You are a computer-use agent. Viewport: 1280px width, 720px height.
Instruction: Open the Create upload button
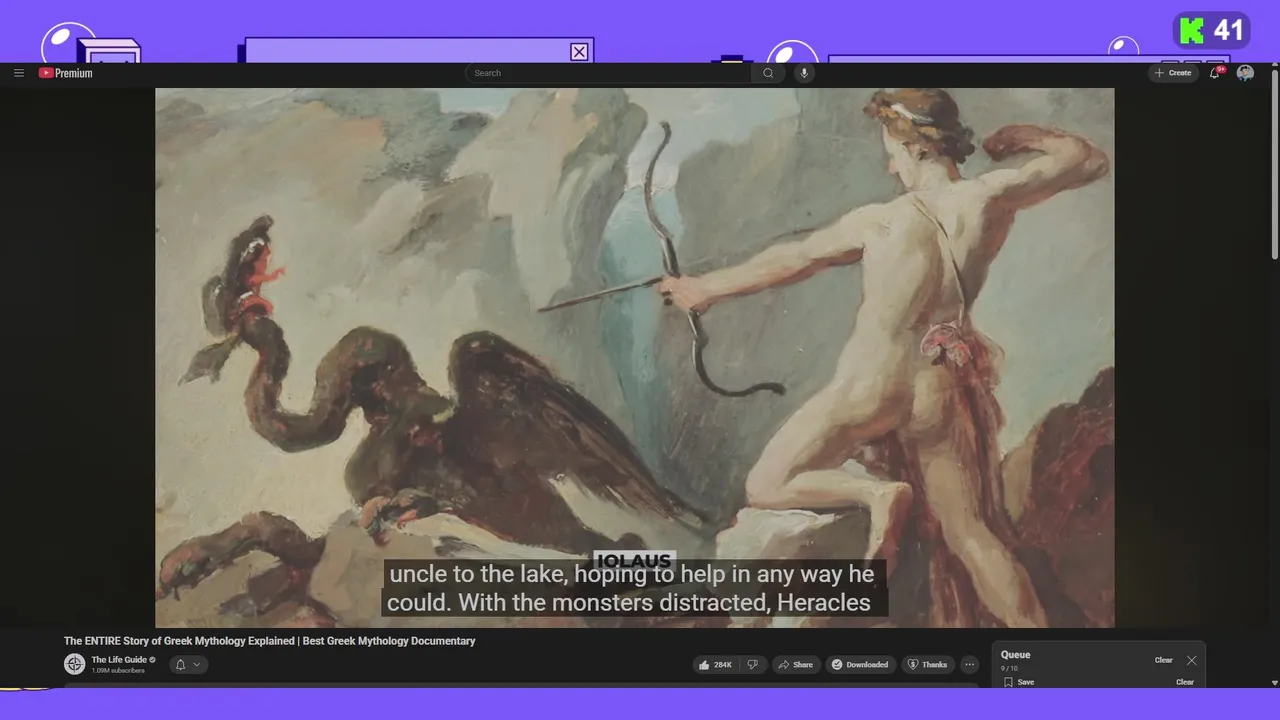tap(1173, 73)
